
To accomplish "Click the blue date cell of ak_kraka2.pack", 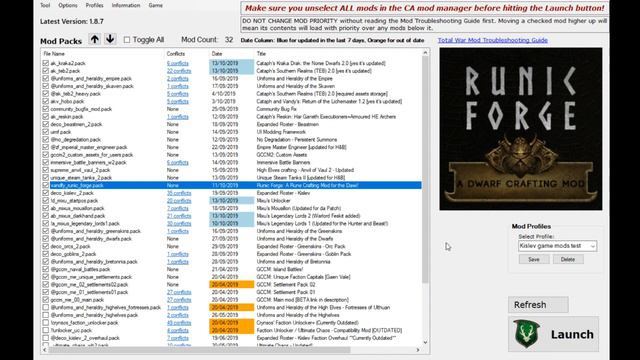I will coord(231,63).
